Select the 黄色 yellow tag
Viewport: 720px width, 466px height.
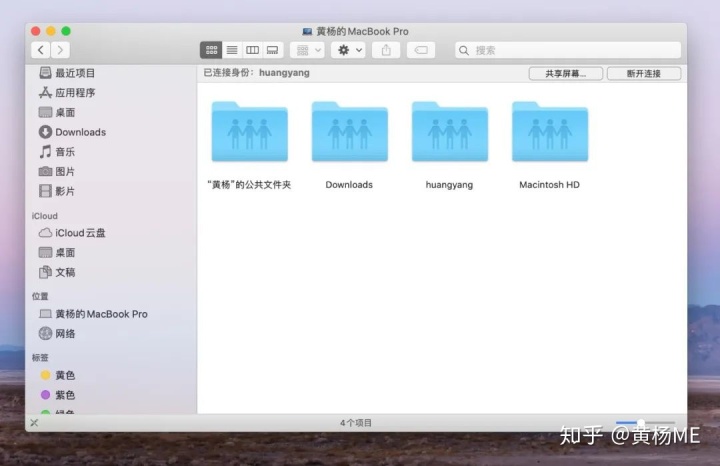pos(57,375)
